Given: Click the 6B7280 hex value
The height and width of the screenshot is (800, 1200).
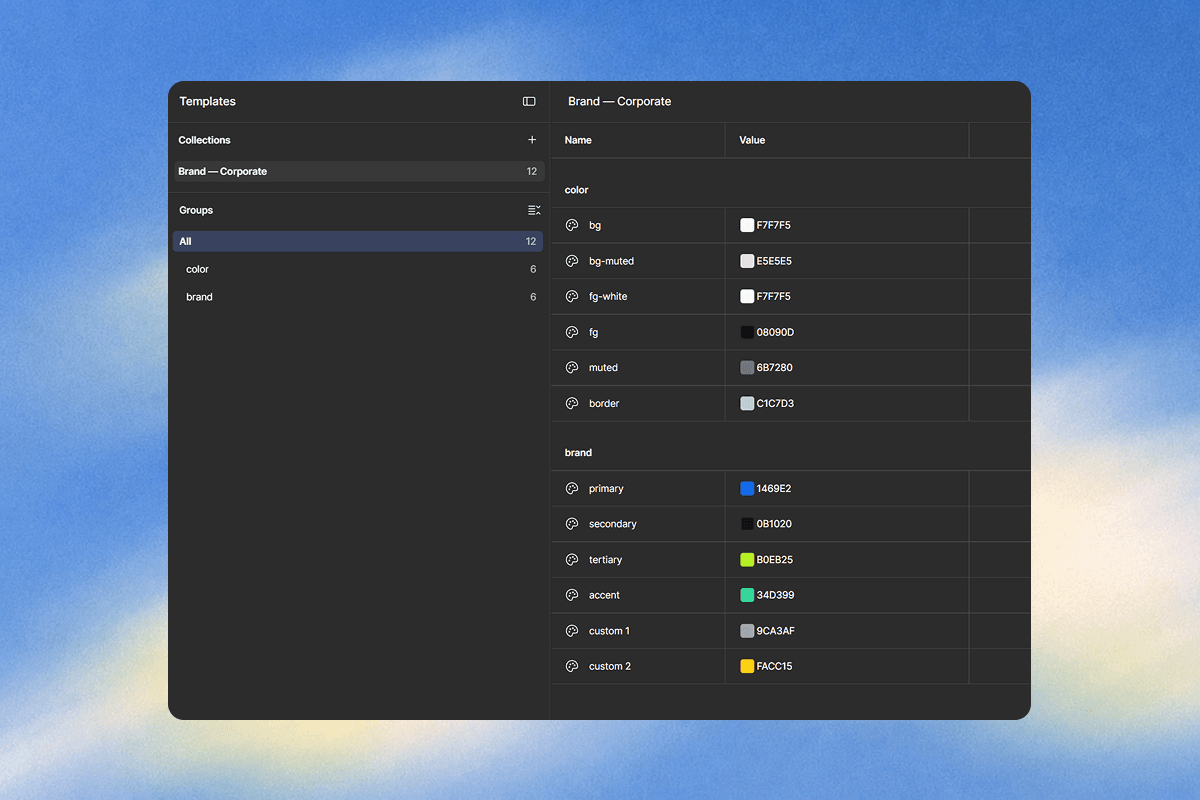Looking at the screenshot, I should 775,367.
